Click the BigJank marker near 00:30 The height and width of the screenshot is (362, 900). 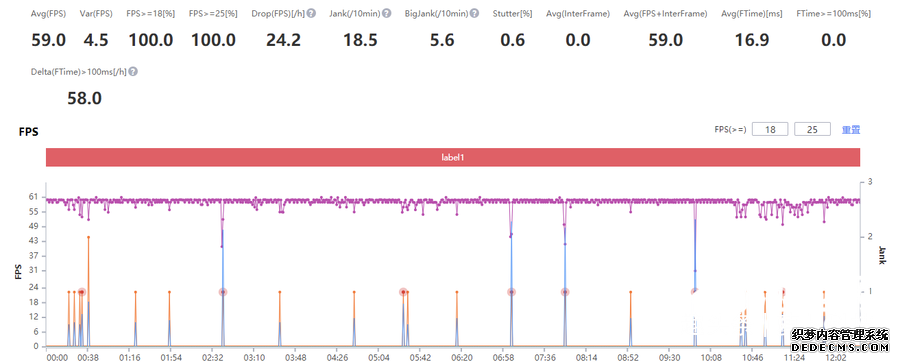pos(82,292)
